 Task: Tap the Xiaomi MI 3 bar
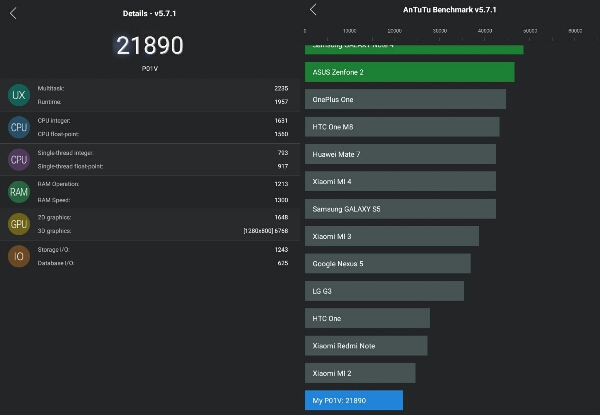[392, 236]
